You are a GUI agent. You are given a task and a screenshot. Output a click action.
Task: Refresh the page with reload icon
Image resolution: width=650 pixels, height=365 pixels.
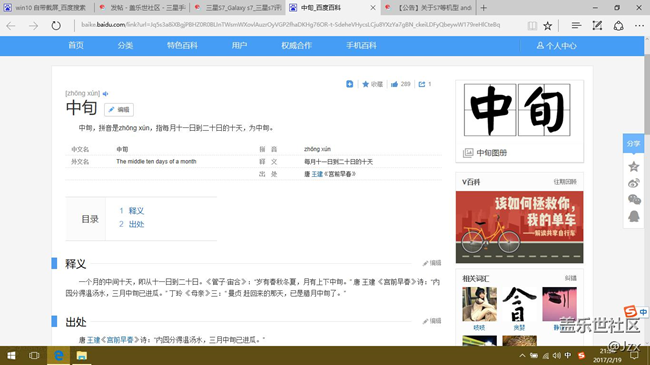[56, 26]
